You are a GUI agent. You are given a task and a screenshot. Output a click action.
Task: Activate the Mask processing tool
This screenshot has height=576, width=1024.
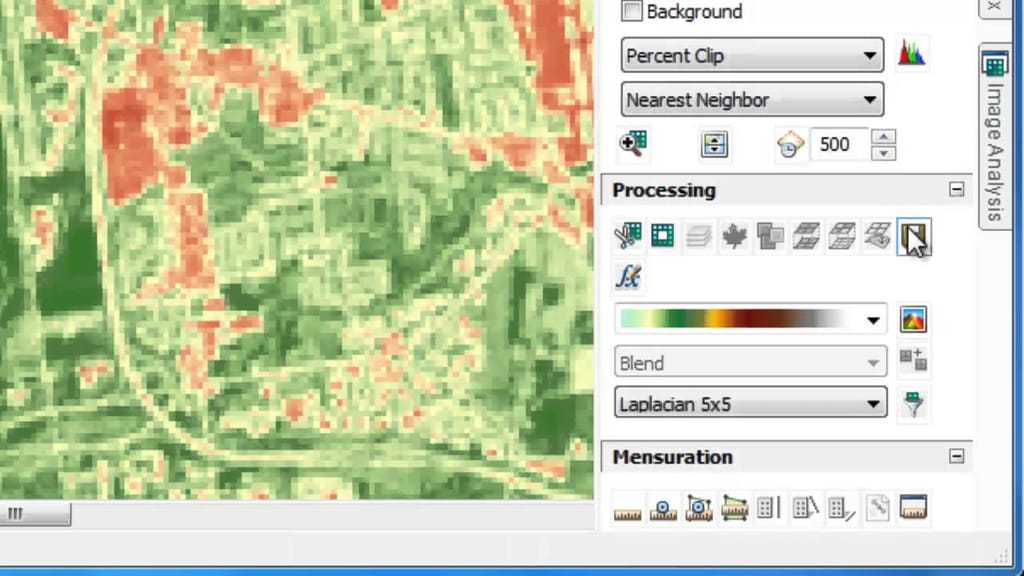tap(665, 236)
